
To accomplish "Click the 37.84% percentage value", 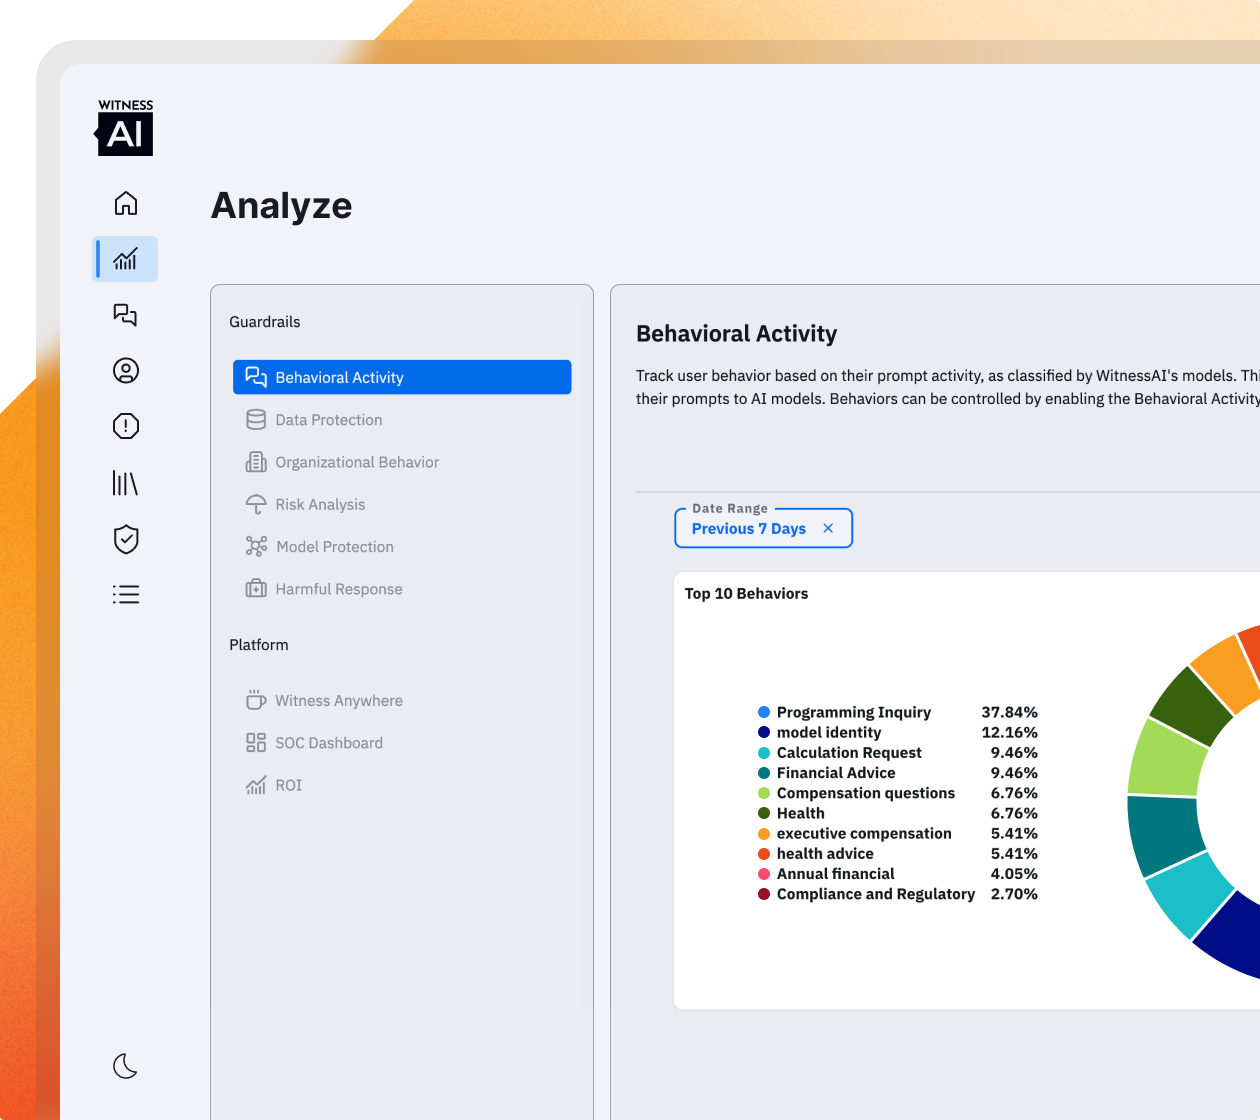I will tap(1009, 712).
